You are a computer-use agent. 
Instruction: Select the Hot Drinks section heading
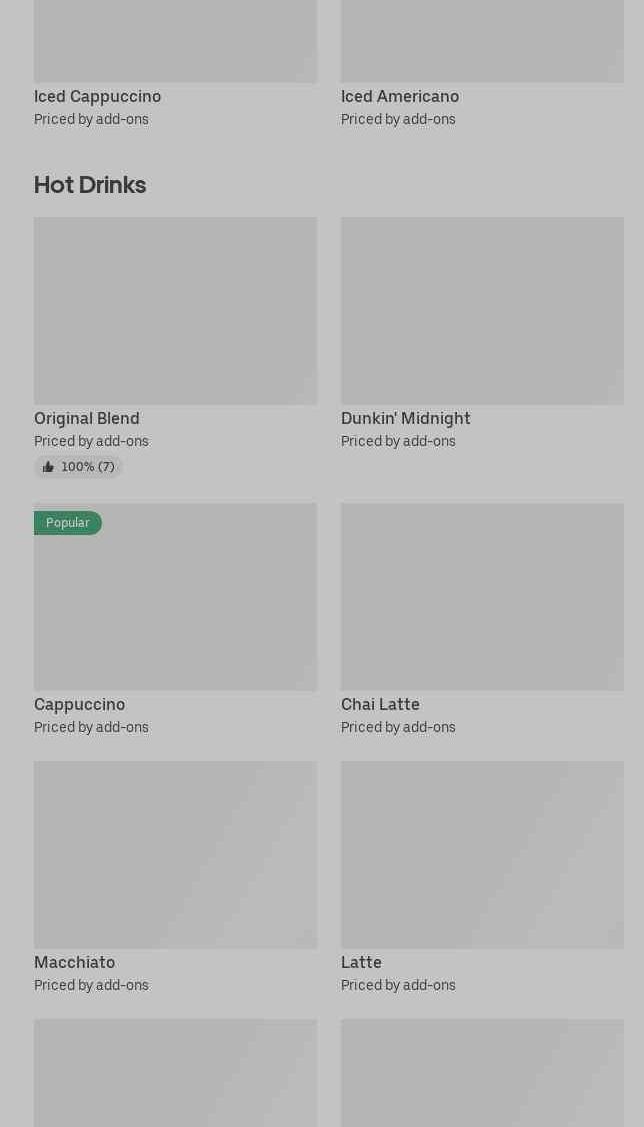point(90,185)
